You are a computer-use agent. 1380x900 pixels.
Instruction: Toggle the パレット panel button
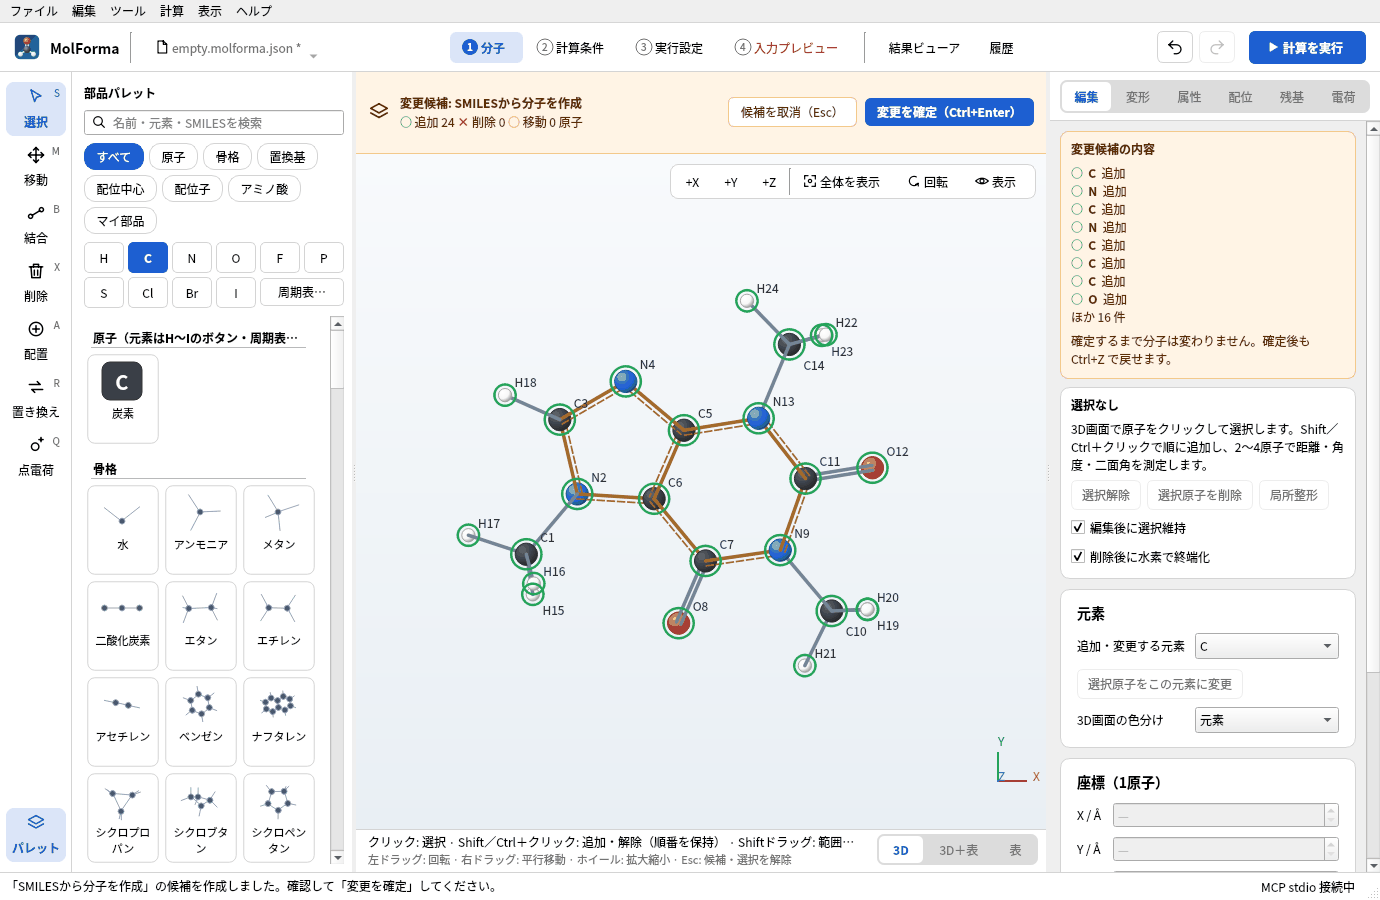36,834
